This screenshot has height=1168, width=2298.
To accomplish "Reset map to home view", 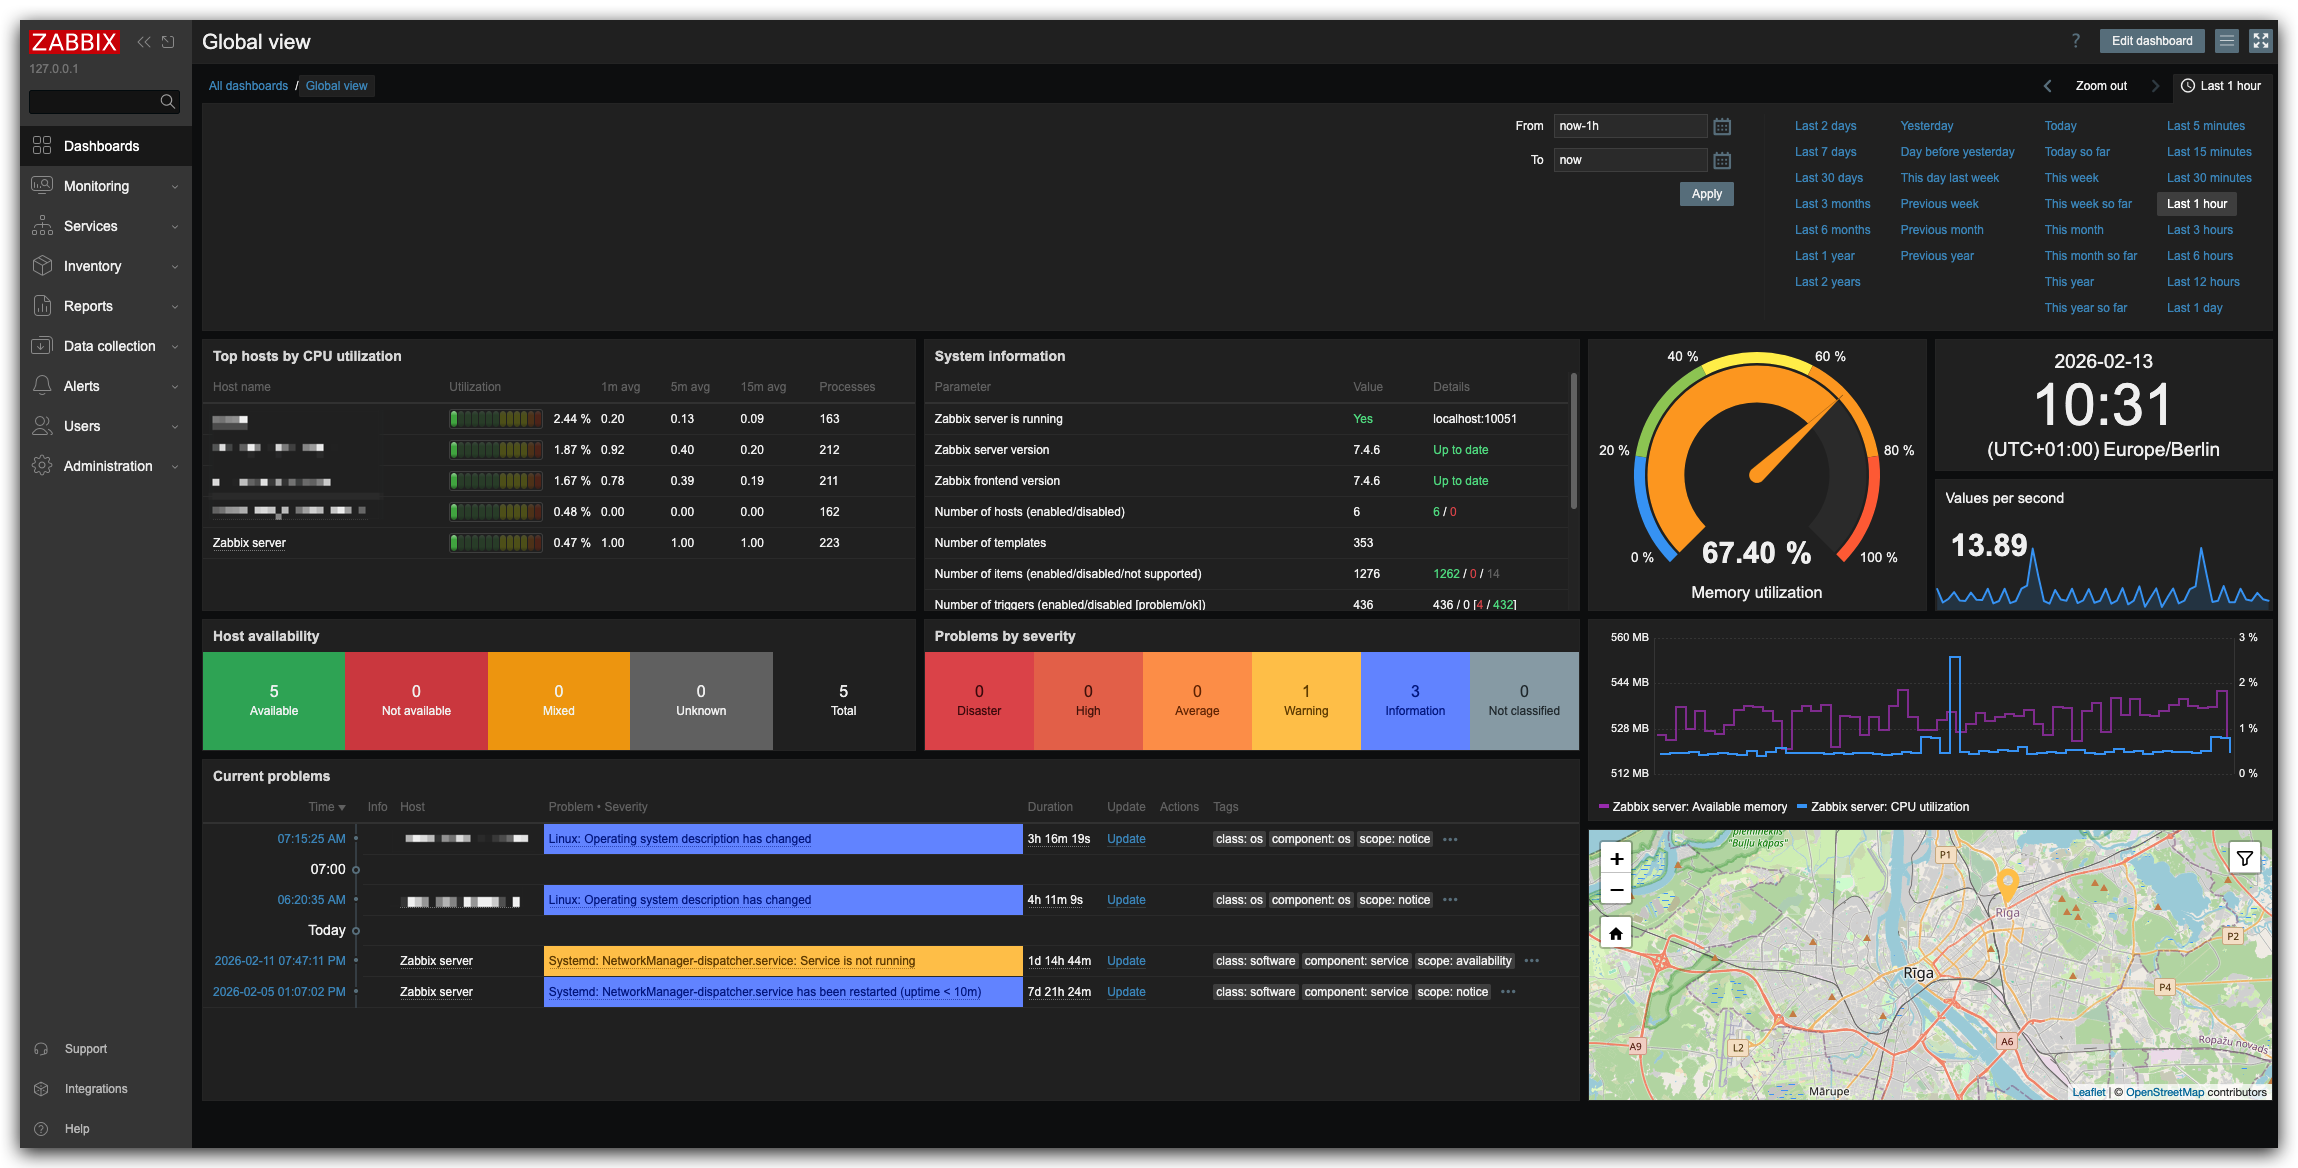I will [x=1616, y=934].
